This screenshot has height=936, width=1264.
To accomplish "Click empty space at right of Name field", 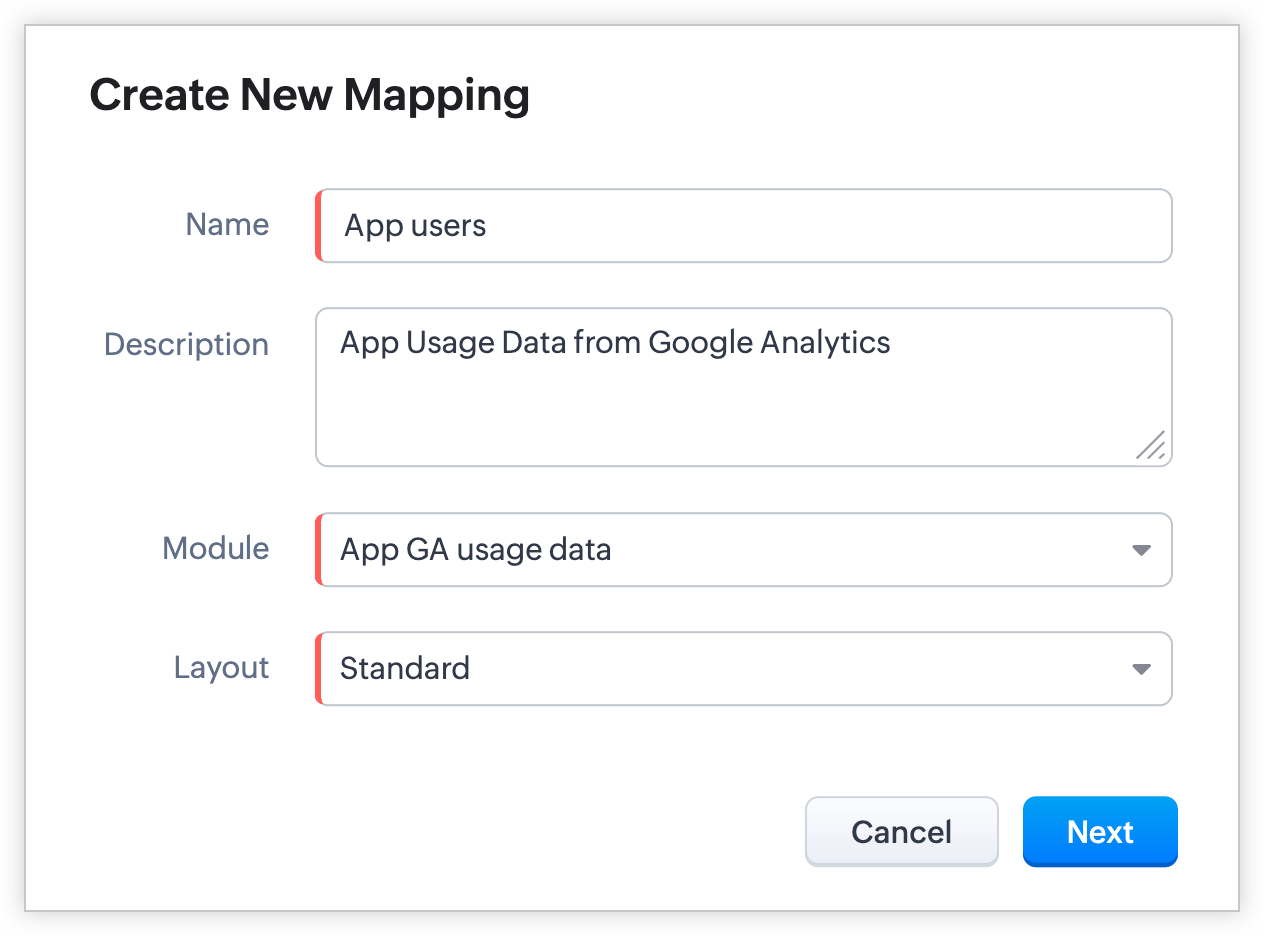I will click(x=900, y=226).
